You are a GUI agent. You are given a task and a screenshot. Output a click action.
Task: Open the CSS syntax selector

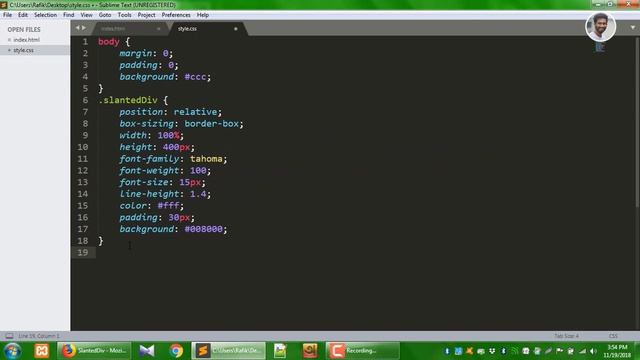pos(613,336)
